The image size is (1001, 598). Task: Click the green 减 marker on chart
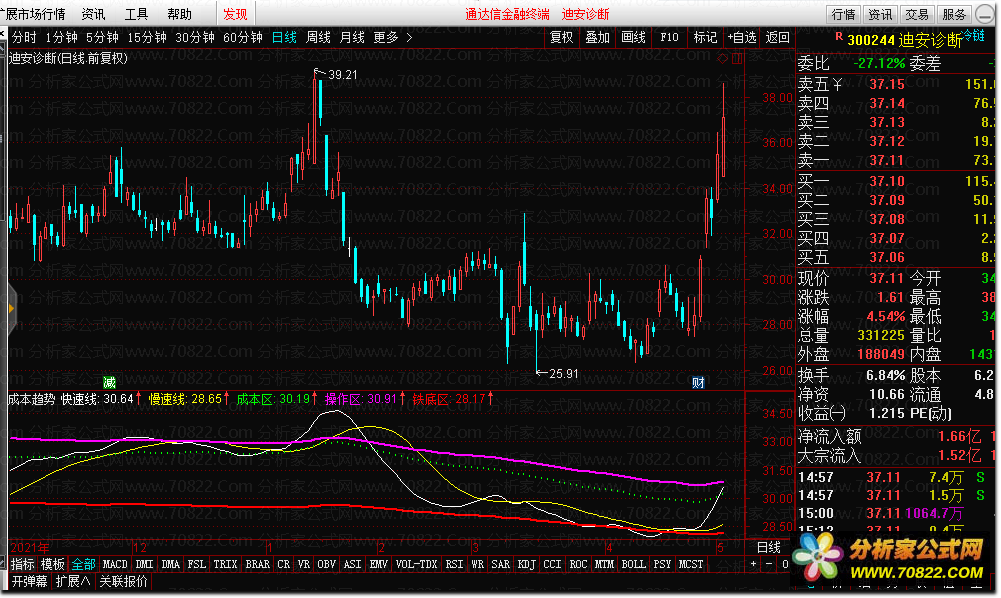110,382
